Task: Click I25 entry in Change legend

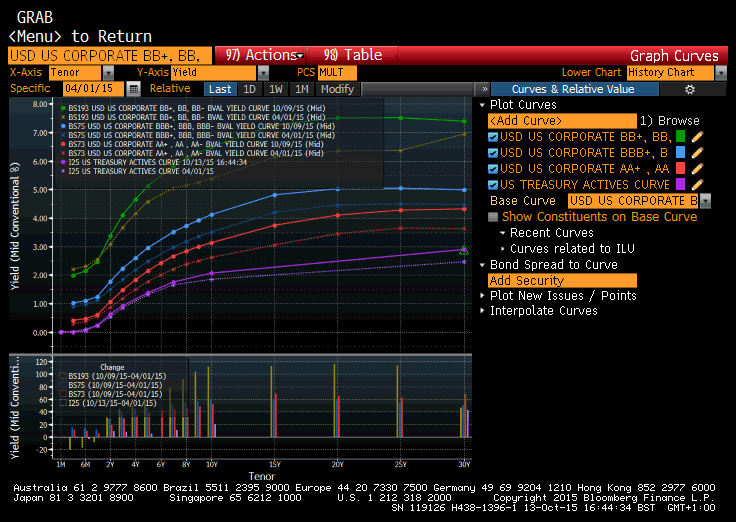Action: (108, 403)
